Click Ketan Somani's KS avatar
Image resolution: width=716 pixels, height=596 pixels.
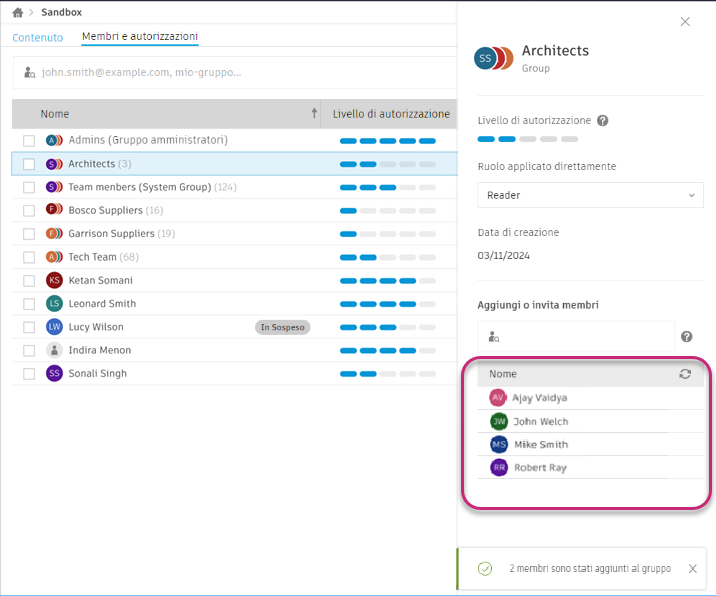coord(54,280)
